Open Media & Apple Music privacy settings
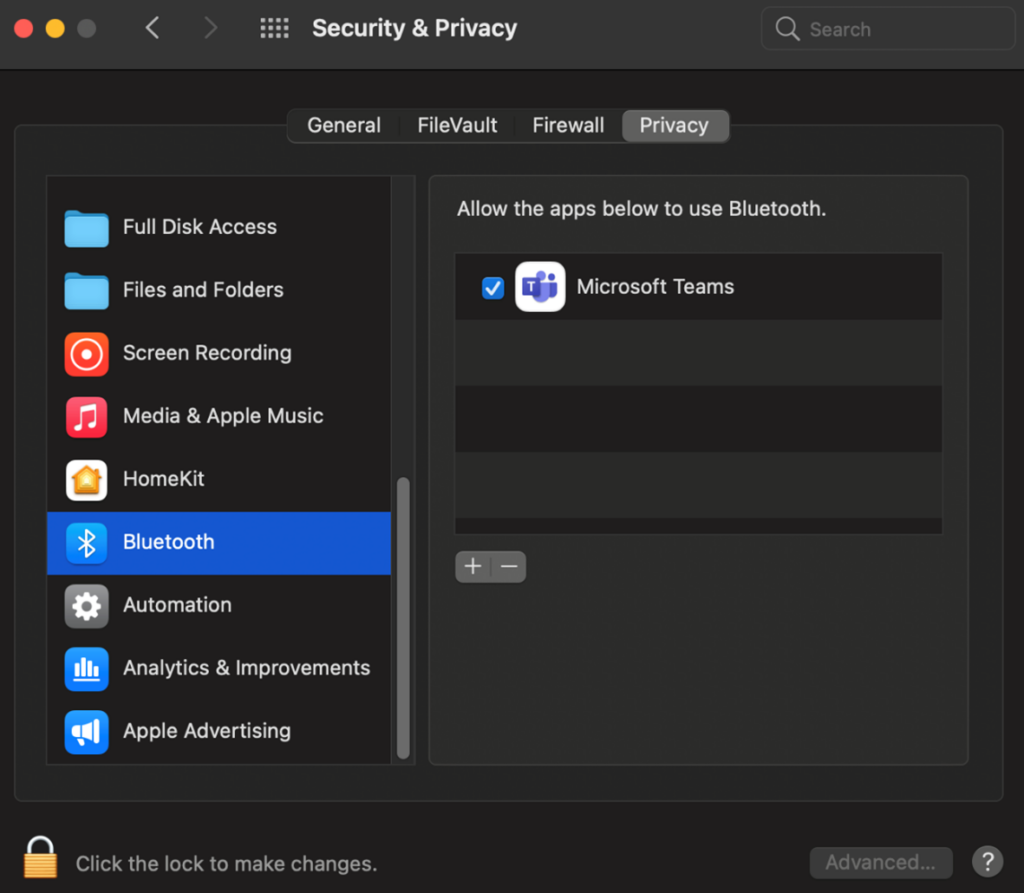Viewport: 1024px width, 893px height. tap(222, 417)
